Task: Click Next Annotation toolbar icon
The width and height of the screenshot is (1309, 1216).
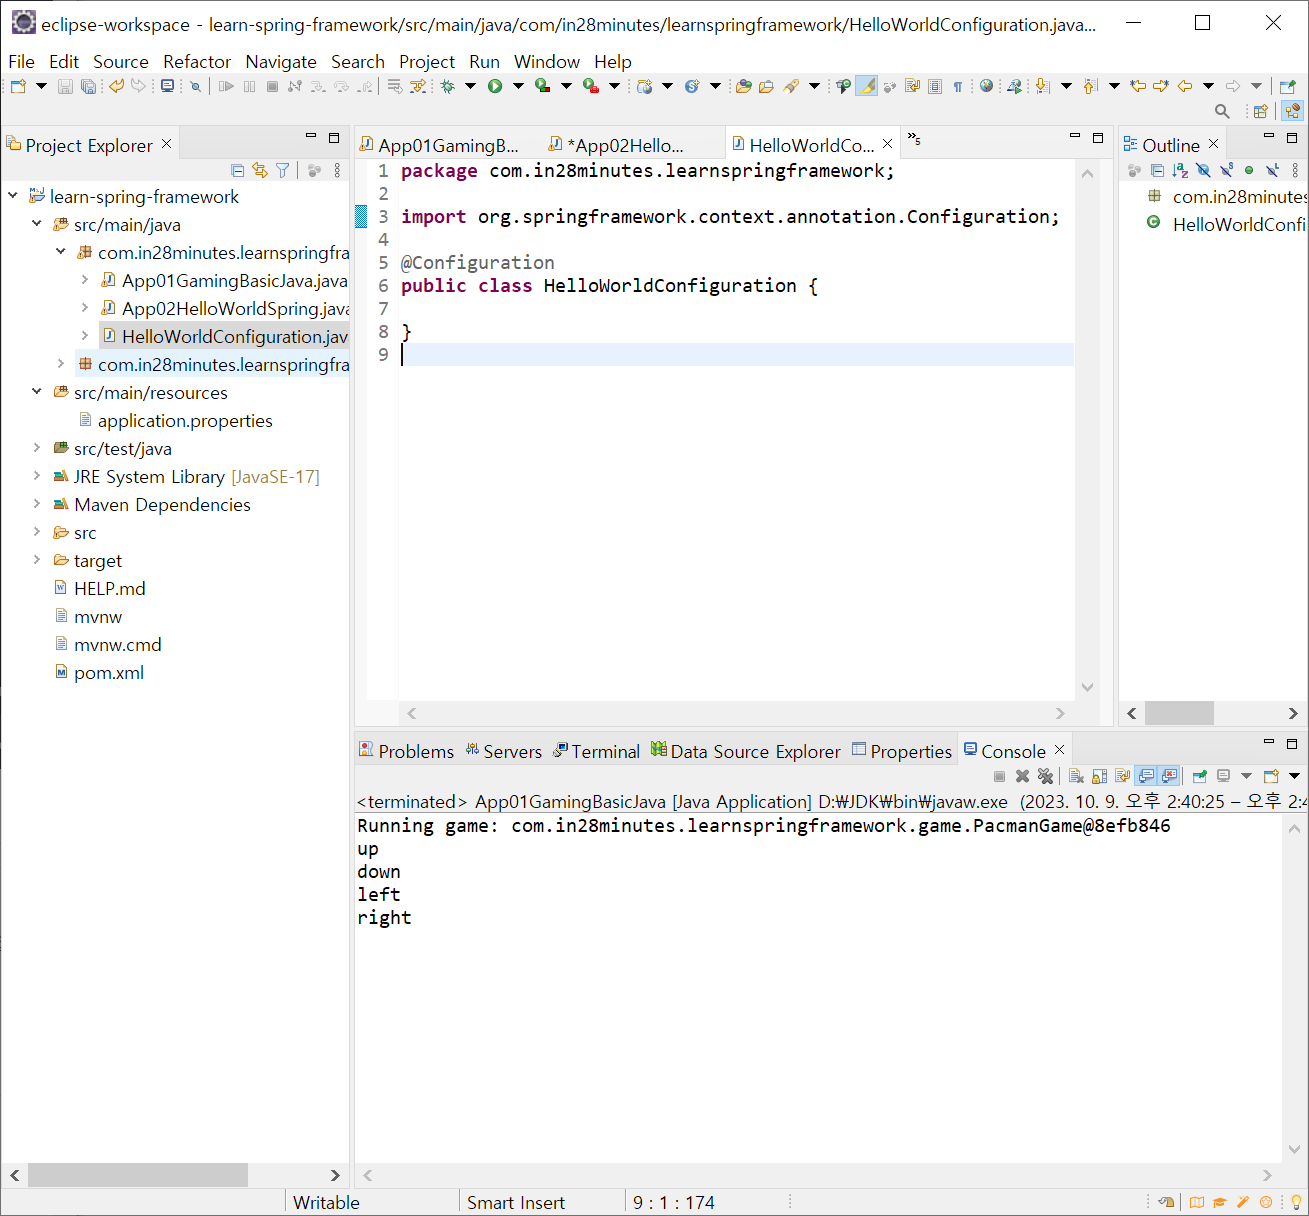Action: 1043,86
